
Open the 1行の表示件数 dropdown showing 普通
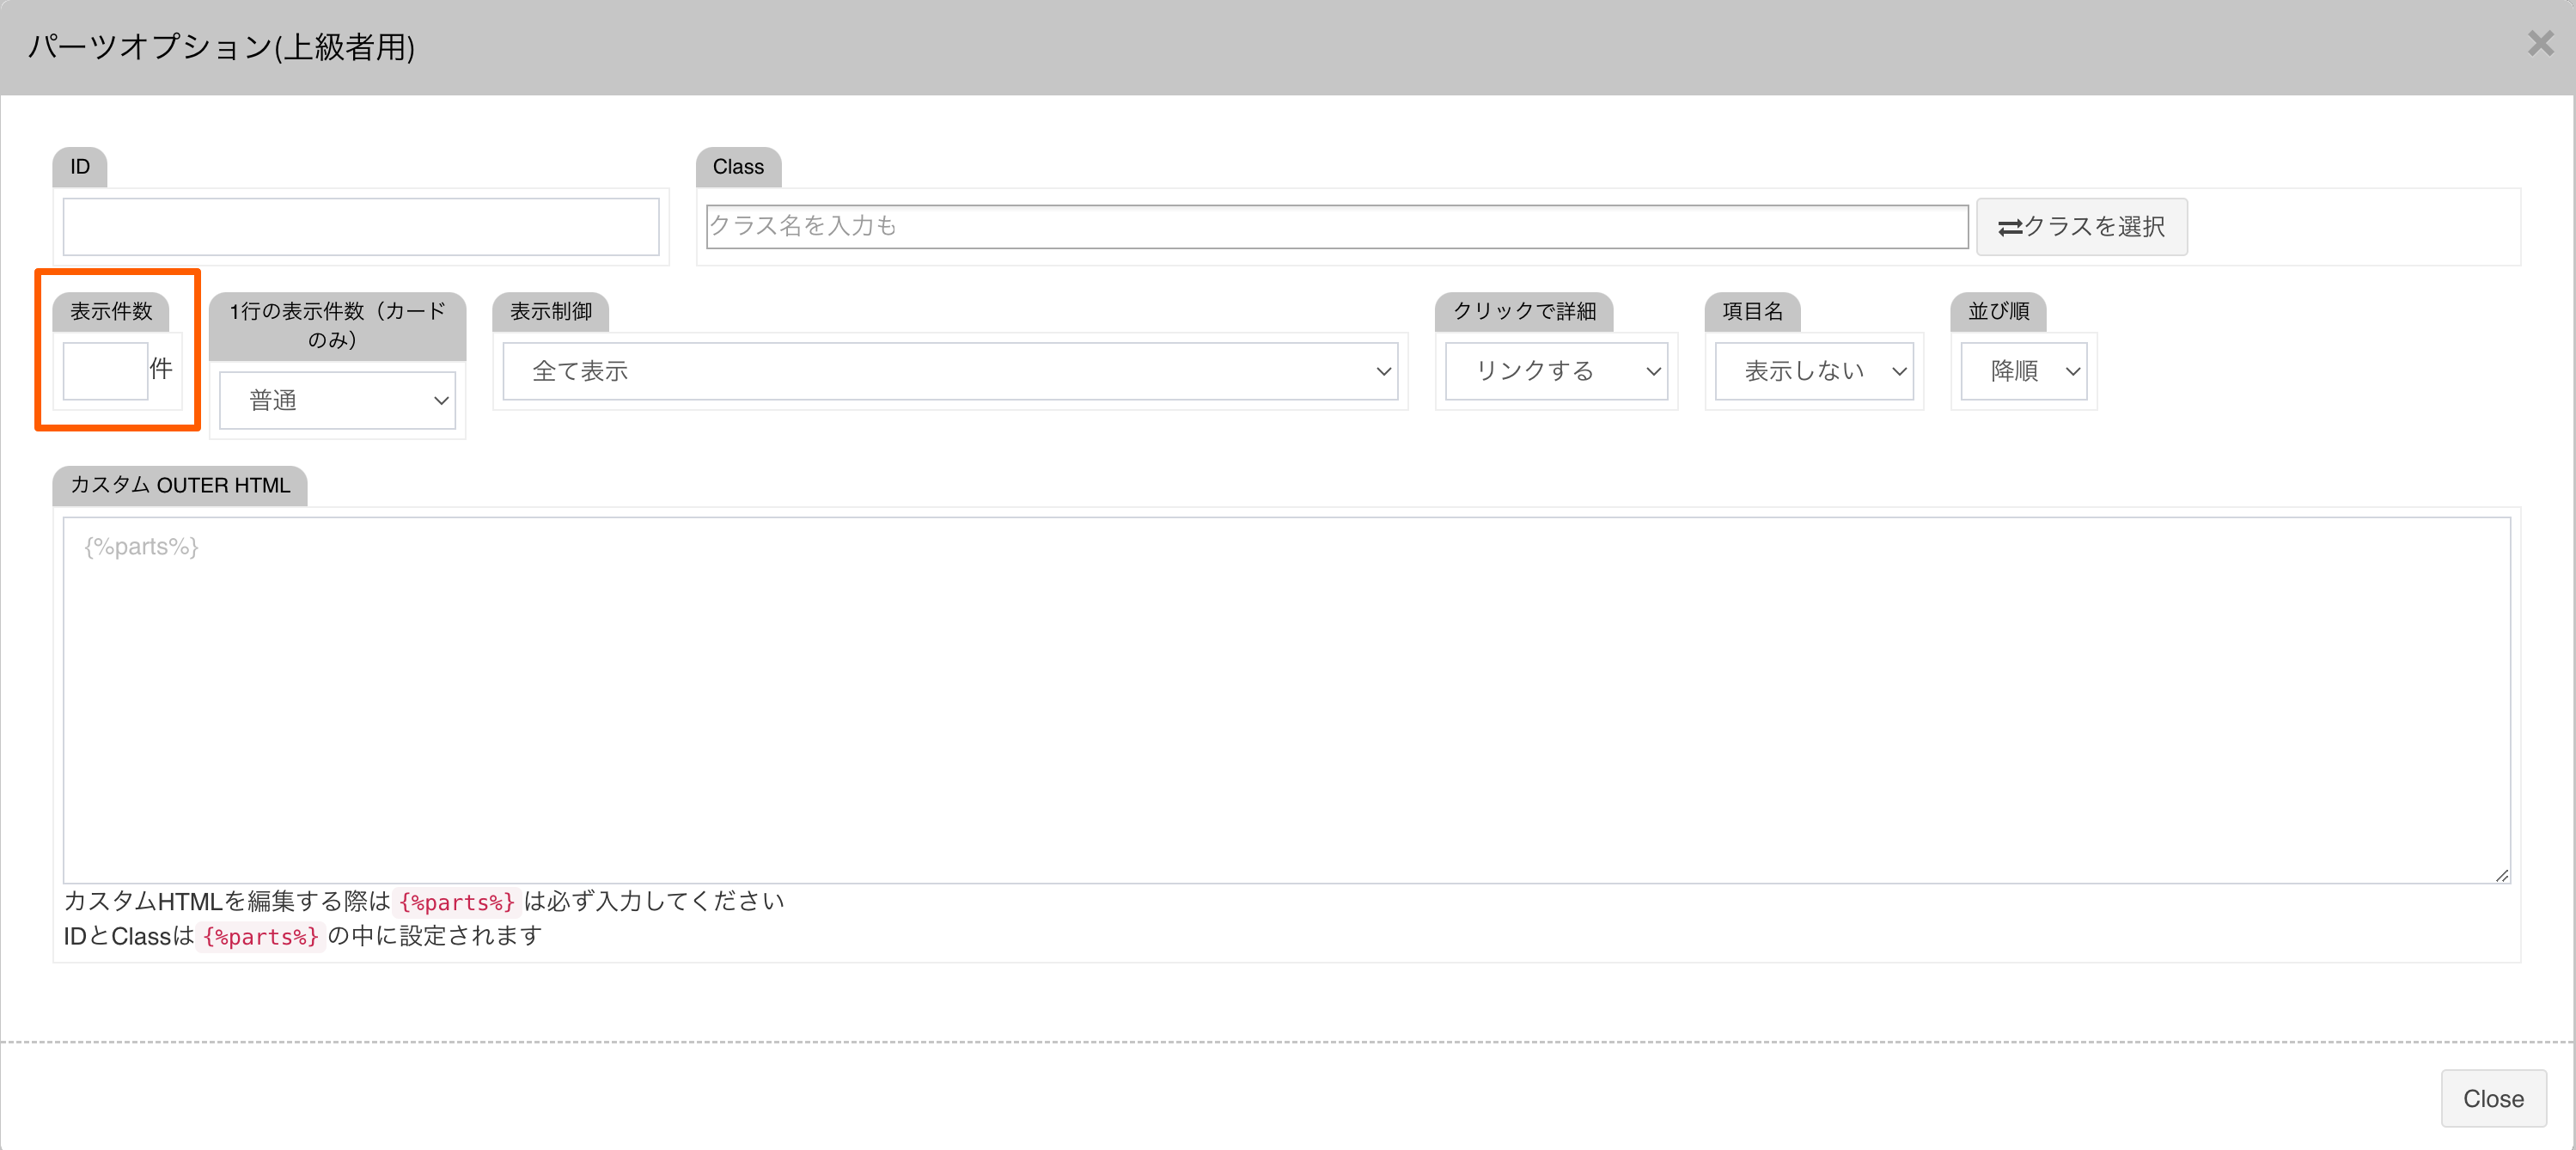(x=338, y=401)
